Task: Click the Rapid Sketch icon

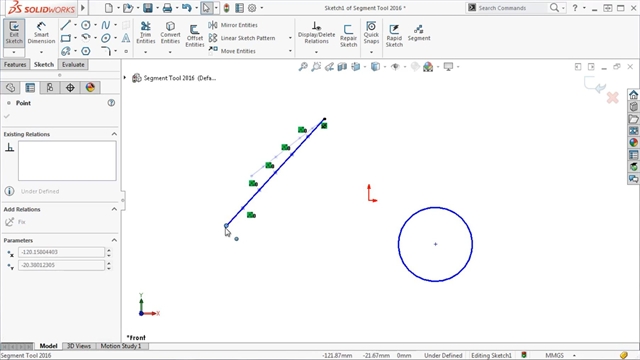Action: 394,36
